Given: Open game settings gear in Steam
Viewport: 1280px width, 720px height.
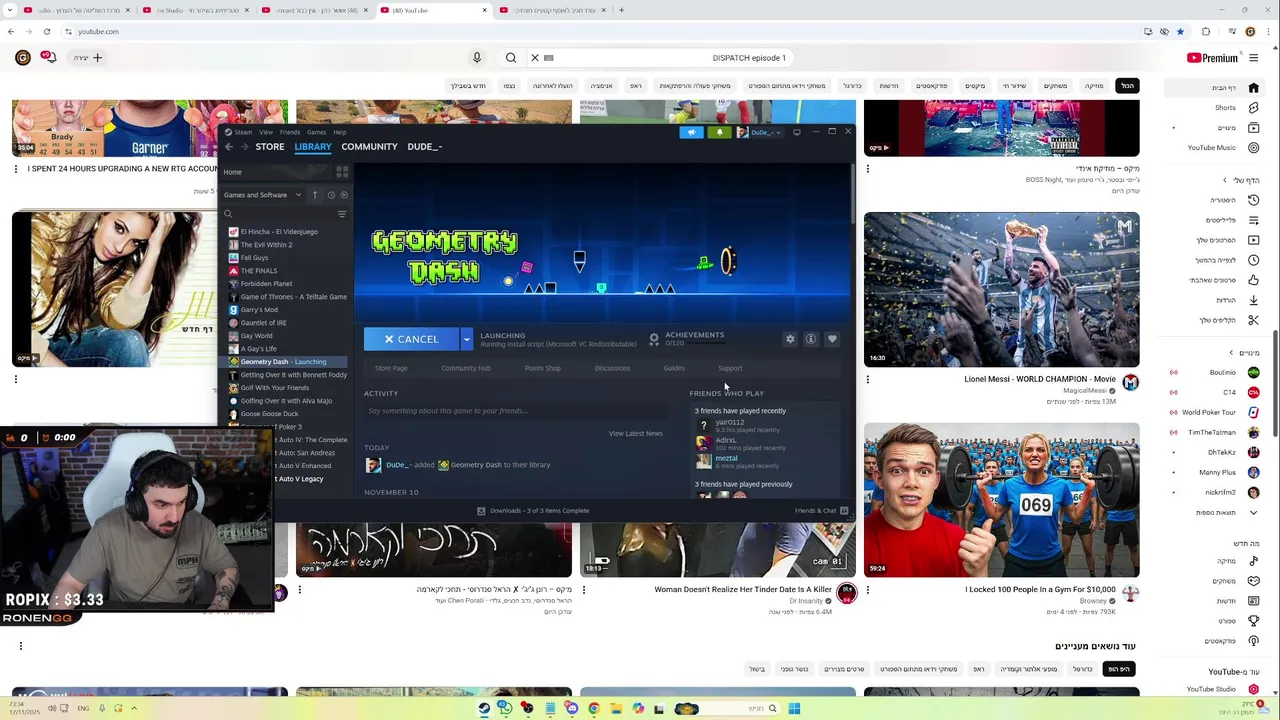Looking at the screenshot, I should 790,339.
